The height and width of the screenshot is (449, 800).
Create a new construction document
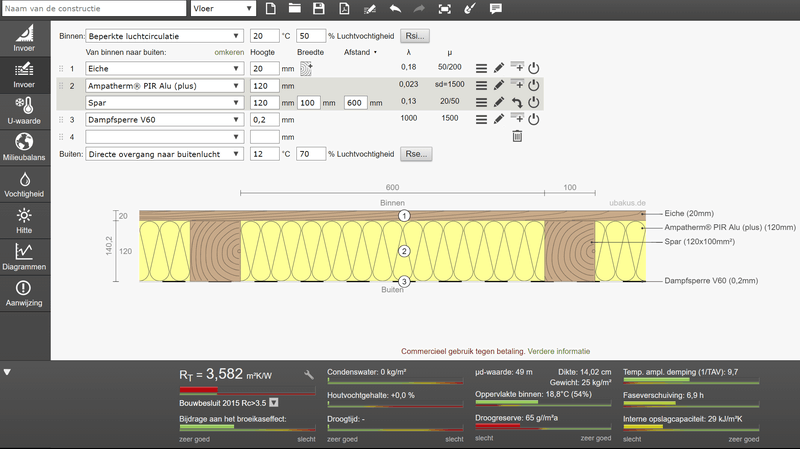[x=270, y=9]
